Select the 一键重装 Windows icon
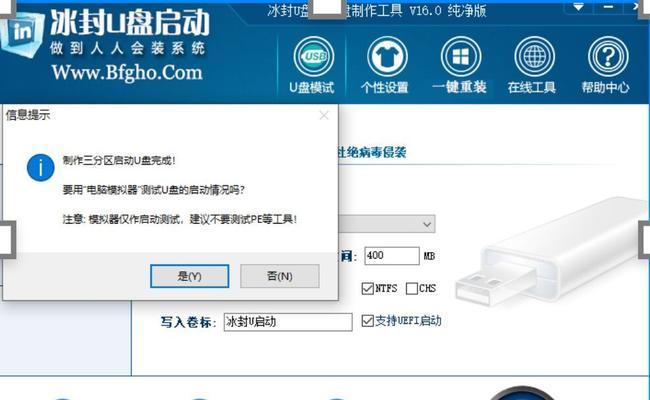Image resolution: width=650 pixels, height=400 pixels. [x=461, y=57]
